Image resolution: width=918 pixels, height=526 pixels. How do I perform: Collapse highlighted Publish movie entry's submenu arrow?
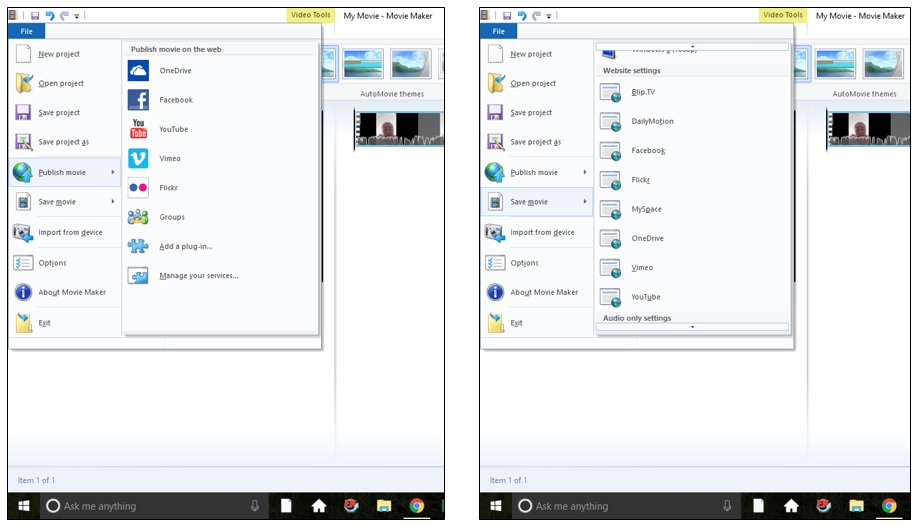tap(112, 172)
